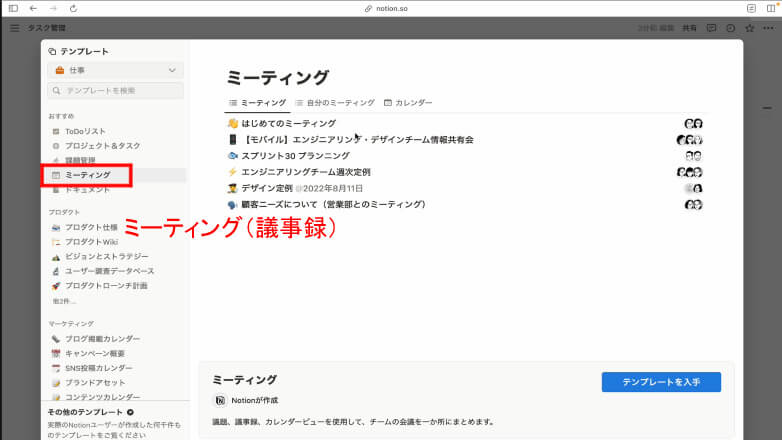Click the waving hand icon of はじめてのミーティング
This screenshot has width=782, height=440.
tap(232, 123)
